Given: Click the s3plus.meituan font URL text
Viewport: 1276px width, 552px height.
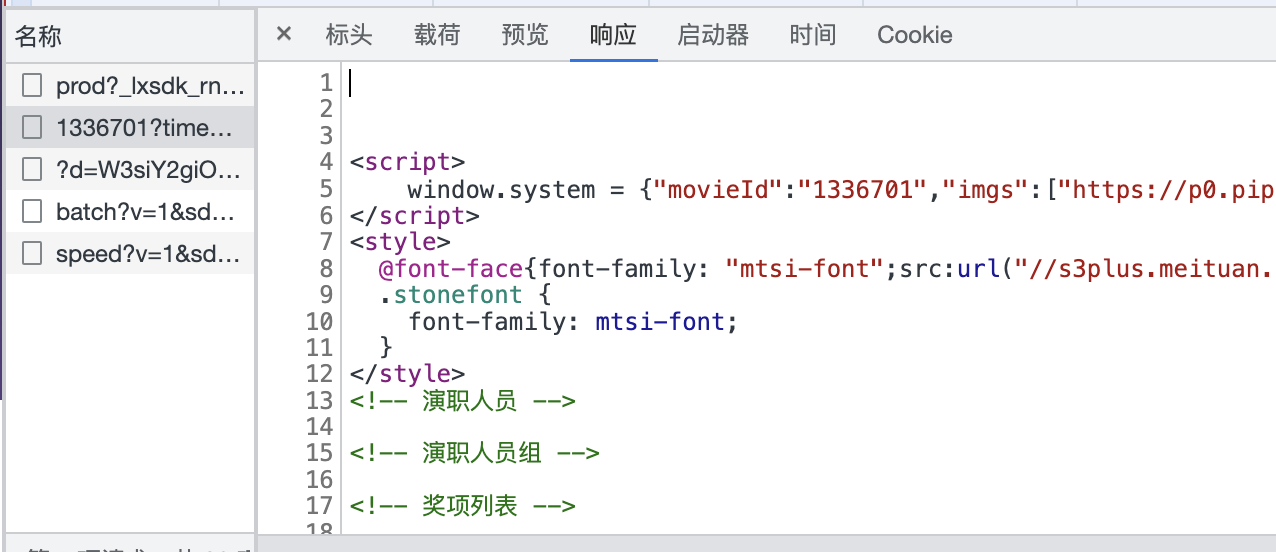Looking at the screenshot, I should (1146, 269).
